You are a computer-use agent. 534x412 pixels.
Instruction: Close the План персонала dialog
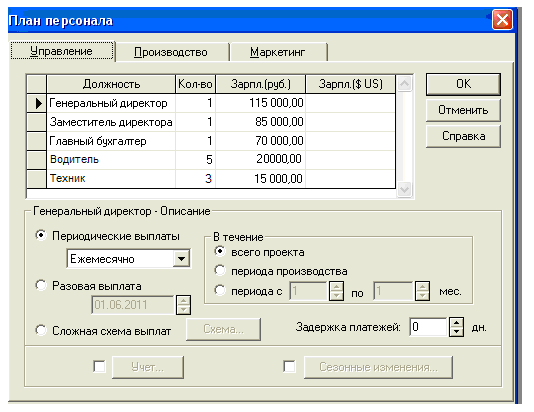(502, 20)
